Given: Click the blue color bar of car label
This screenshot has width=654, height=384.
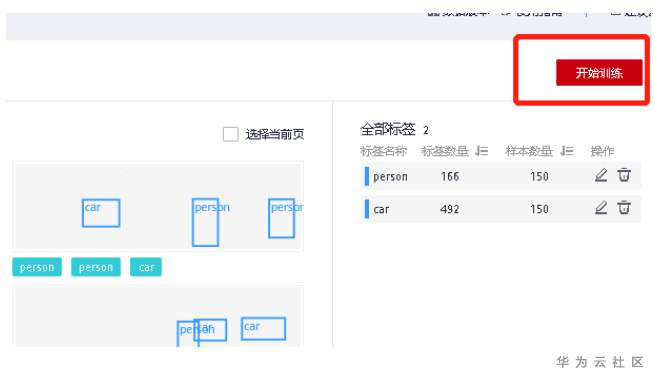Looking at the screenshot, I should [x=367, y=208].
